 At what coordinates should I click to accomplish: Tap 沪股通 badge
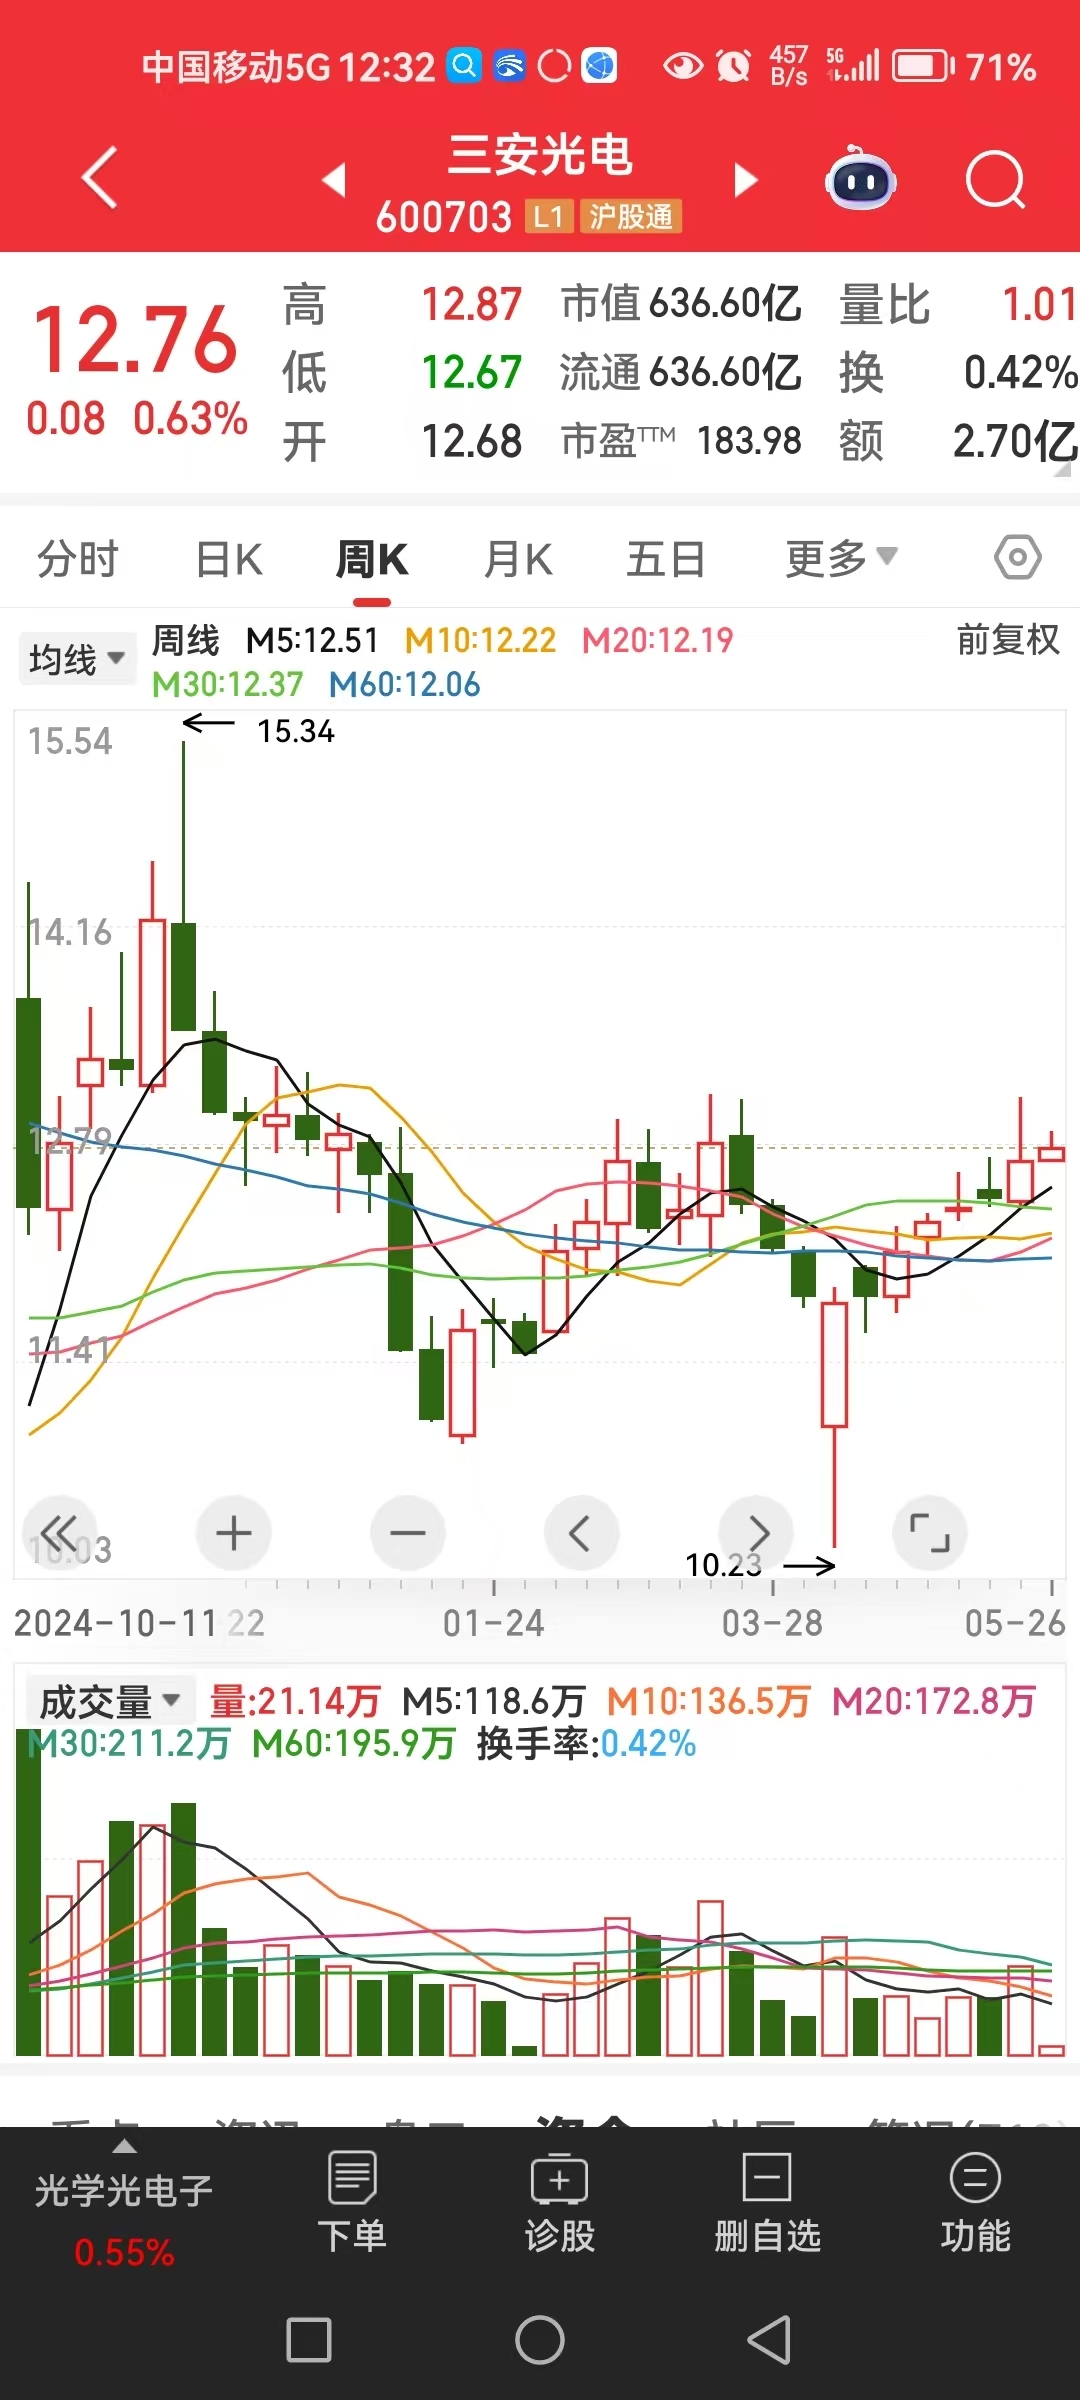(631, 216)
